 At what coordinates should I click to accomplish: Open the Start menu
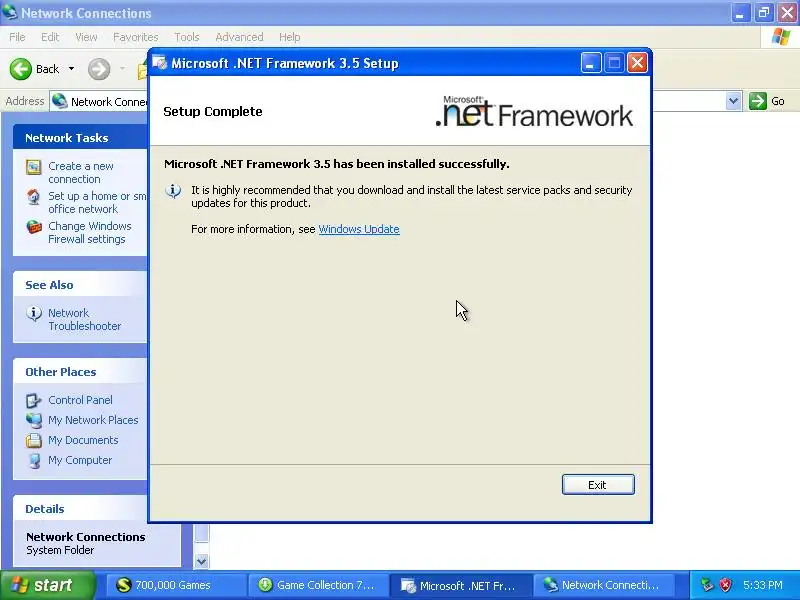48,585
